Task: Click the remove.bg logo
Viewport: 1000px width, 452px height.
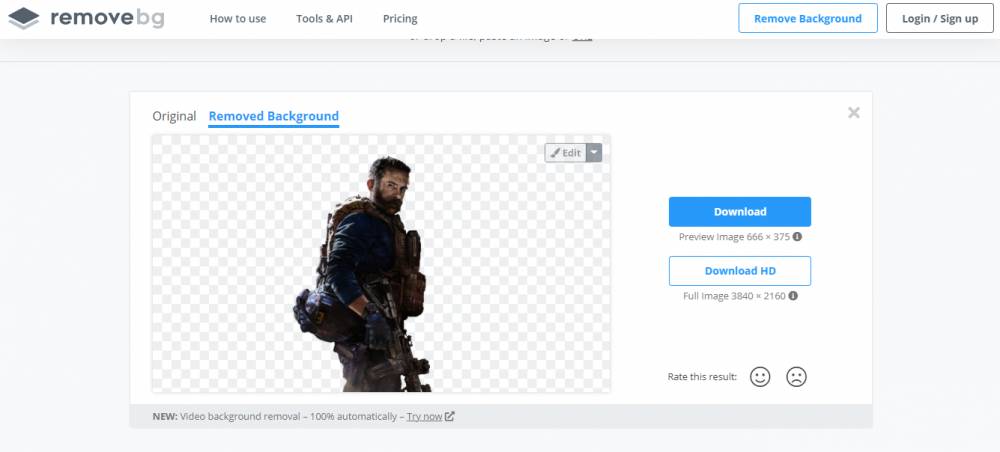Action: pos(86,18)
